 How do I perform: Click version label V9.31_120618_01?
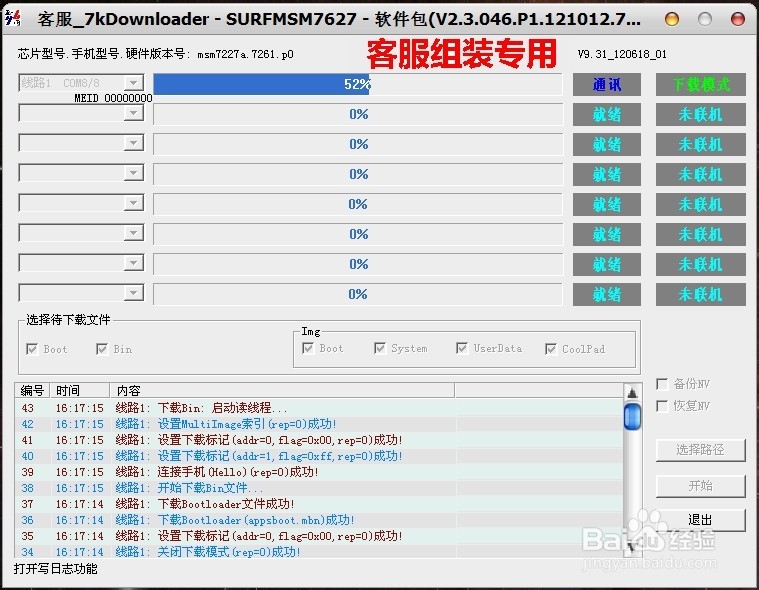point(622,54)
